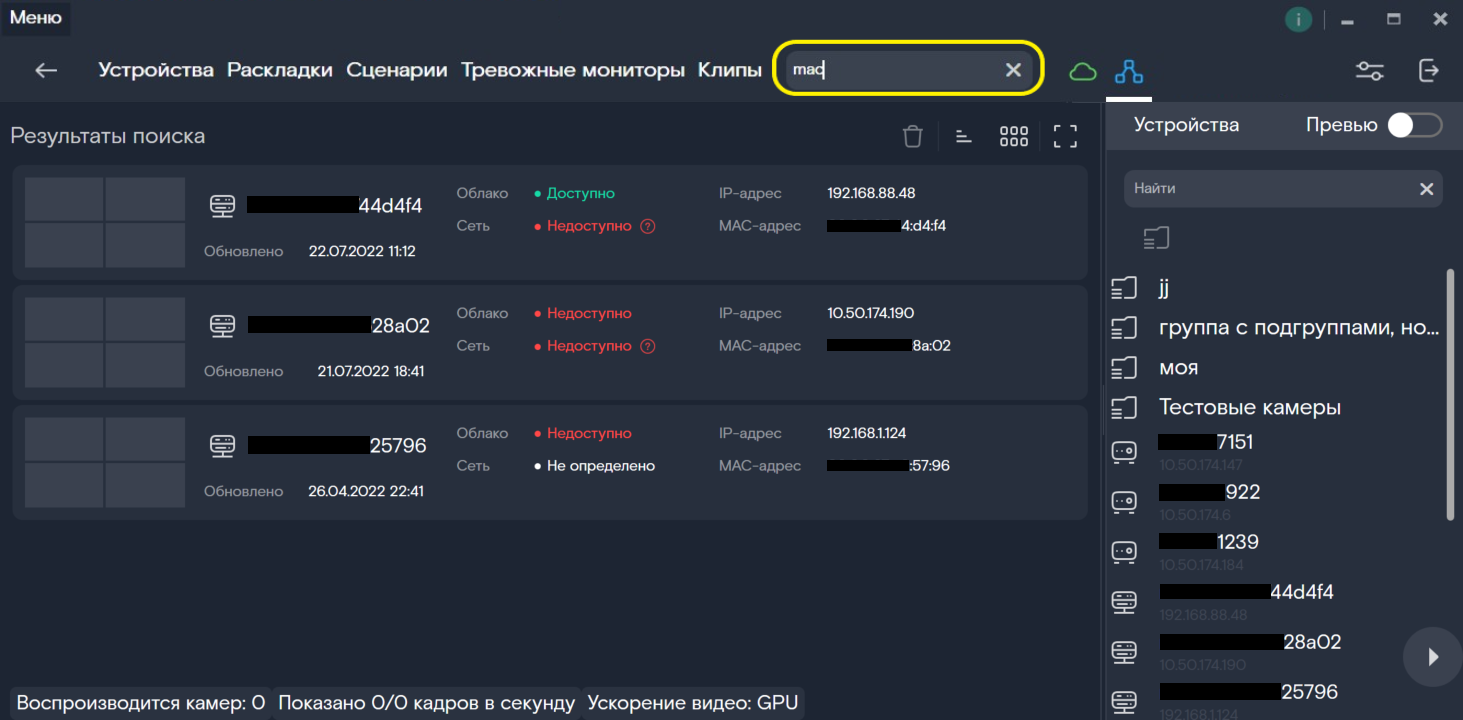Click the date 22.07.2022 11:12
The width and height of the screenshot is (1463, 720).
point(362,251)
